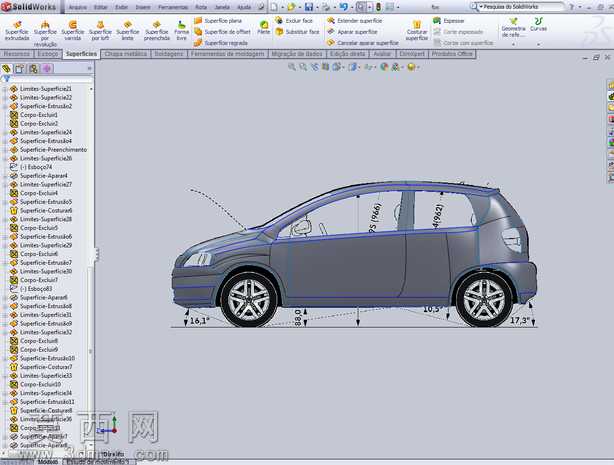Viewport: 614px width, 465px height.
Task: Open the Help question mark icon
Action: [571, 7]
